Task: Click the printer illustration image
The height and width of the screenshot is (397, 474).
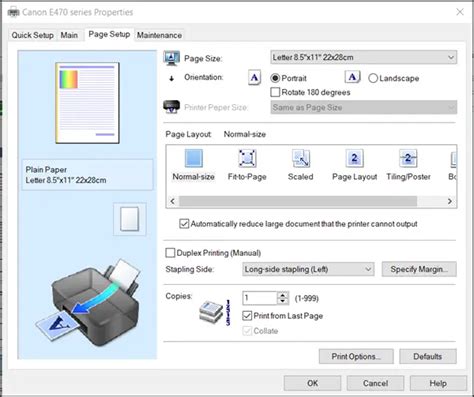Action: tap(87, 303)
